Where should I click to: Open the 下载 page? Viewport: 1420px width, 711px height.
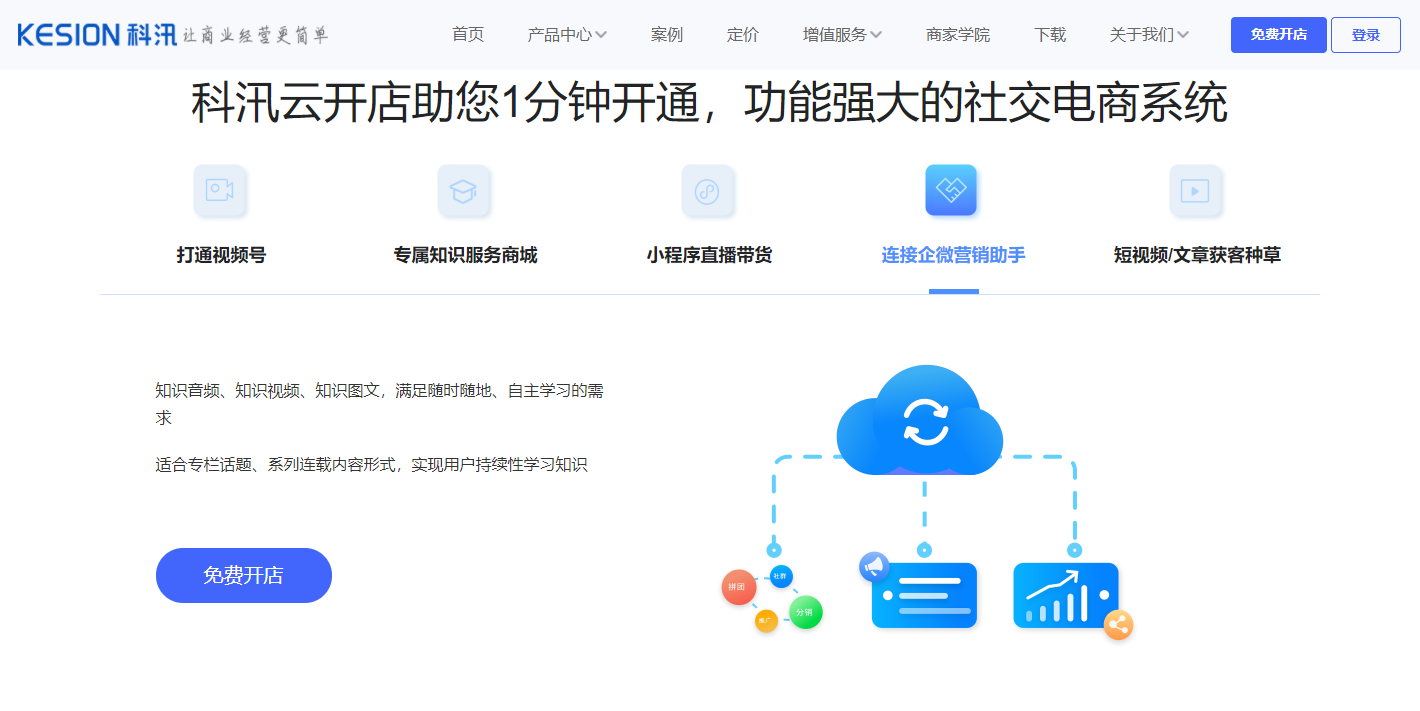[x=1050, y=35]
